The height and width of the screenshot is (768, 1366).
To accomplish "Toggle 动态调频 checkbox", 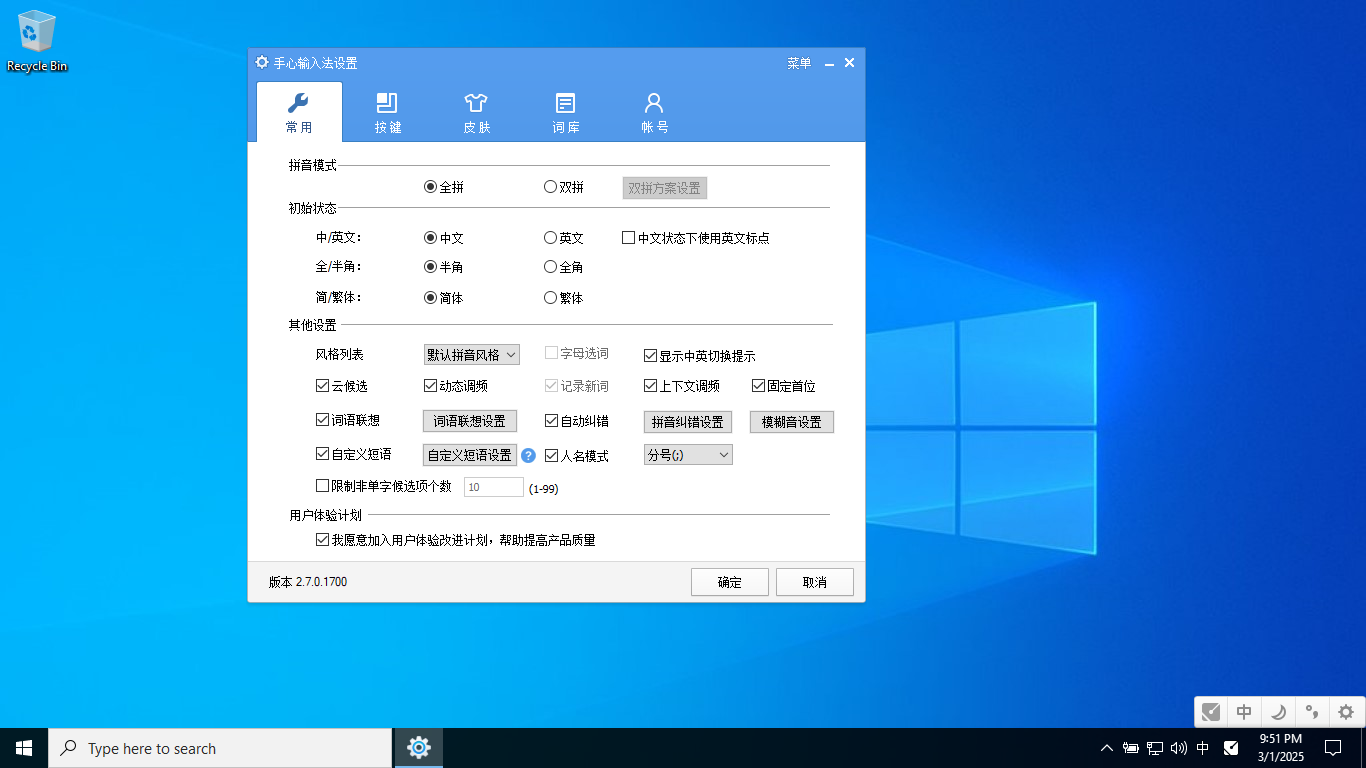I will tap(431, 386).
